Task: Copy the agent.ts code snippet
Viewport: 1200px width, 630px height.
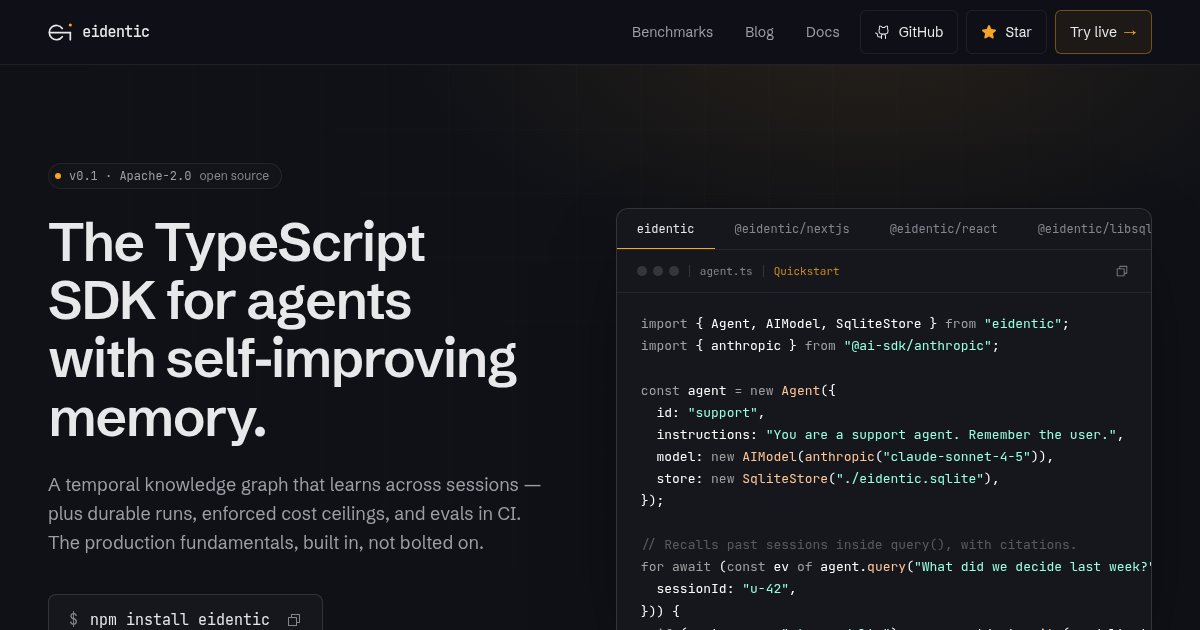Action: click(x=1122, y=271)
